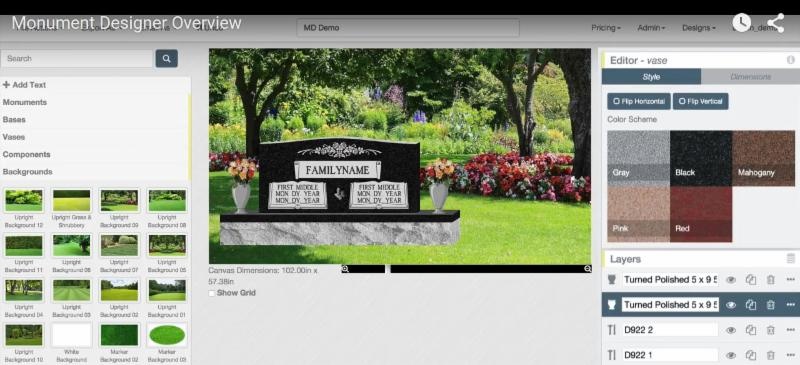The width and height of the screenshot is (800, 365).
Task: Open the Pricing dropdown menu
Action: [606, 28]
